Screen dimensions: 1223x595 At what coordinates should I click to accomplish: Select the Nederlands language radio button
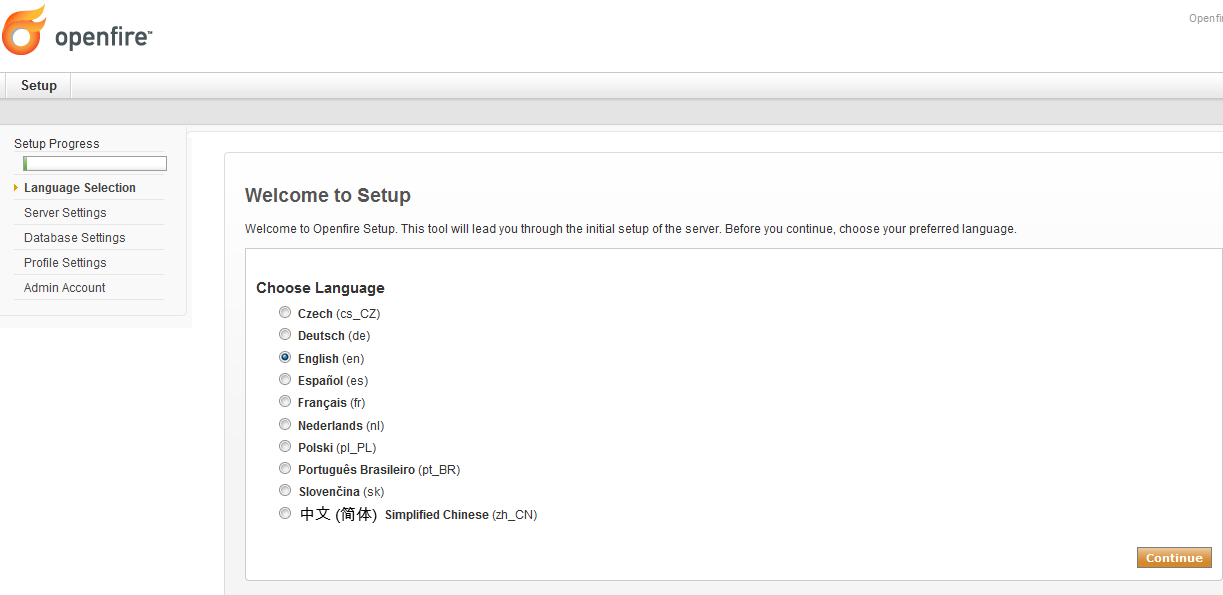[285, 424]
